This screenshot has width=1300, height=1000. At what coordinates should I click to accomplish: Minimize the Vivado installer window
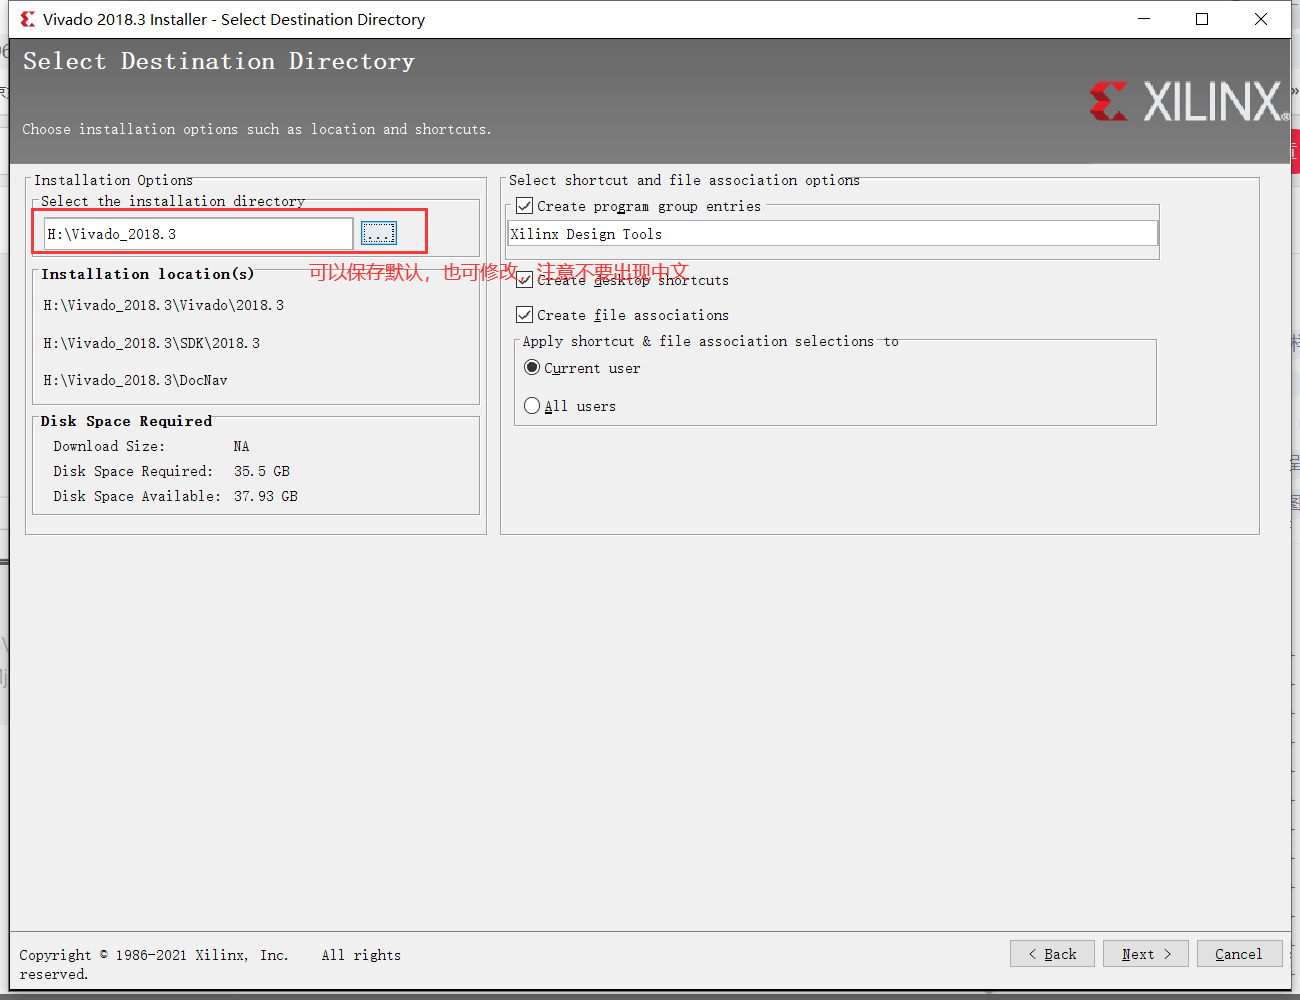tap(1144, 19)
